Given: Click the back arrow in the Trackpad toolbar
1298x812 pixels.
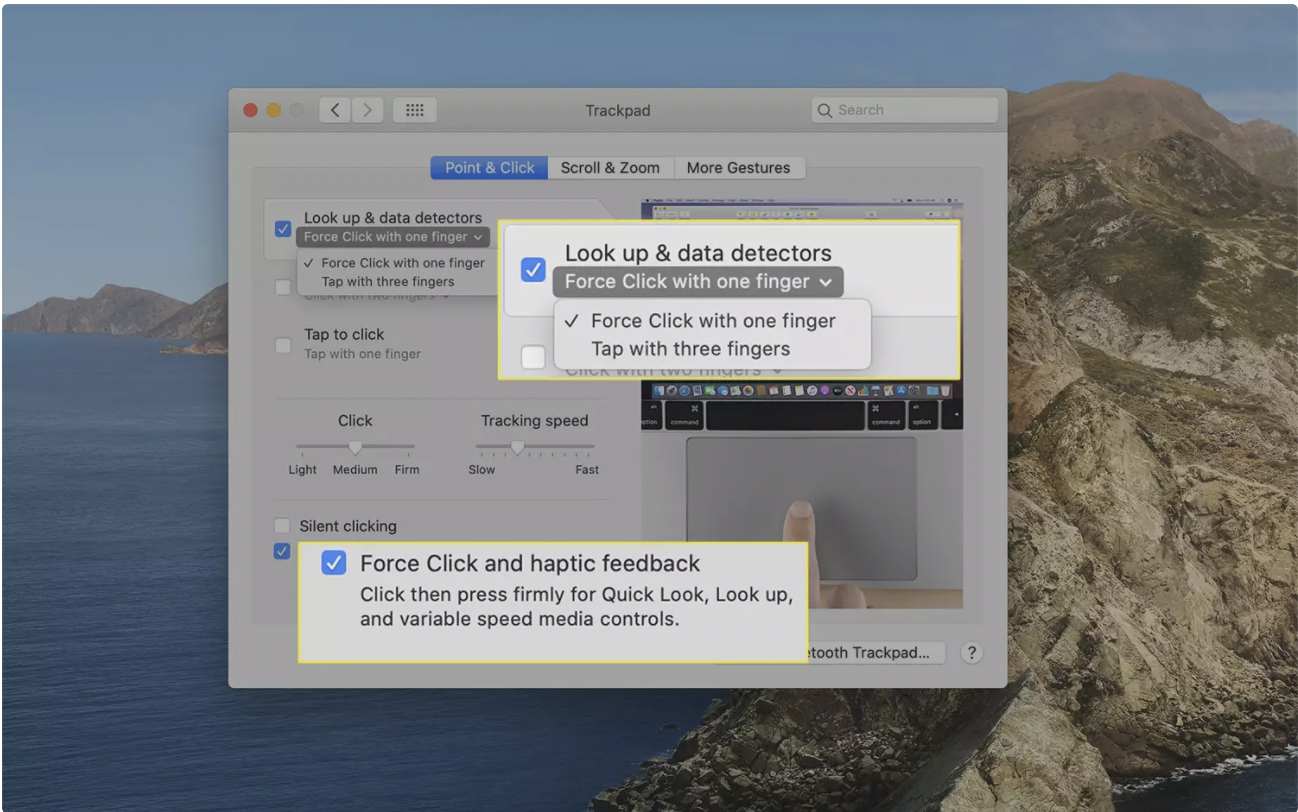Looking at the screenshot, I should (x=335, y=110).
